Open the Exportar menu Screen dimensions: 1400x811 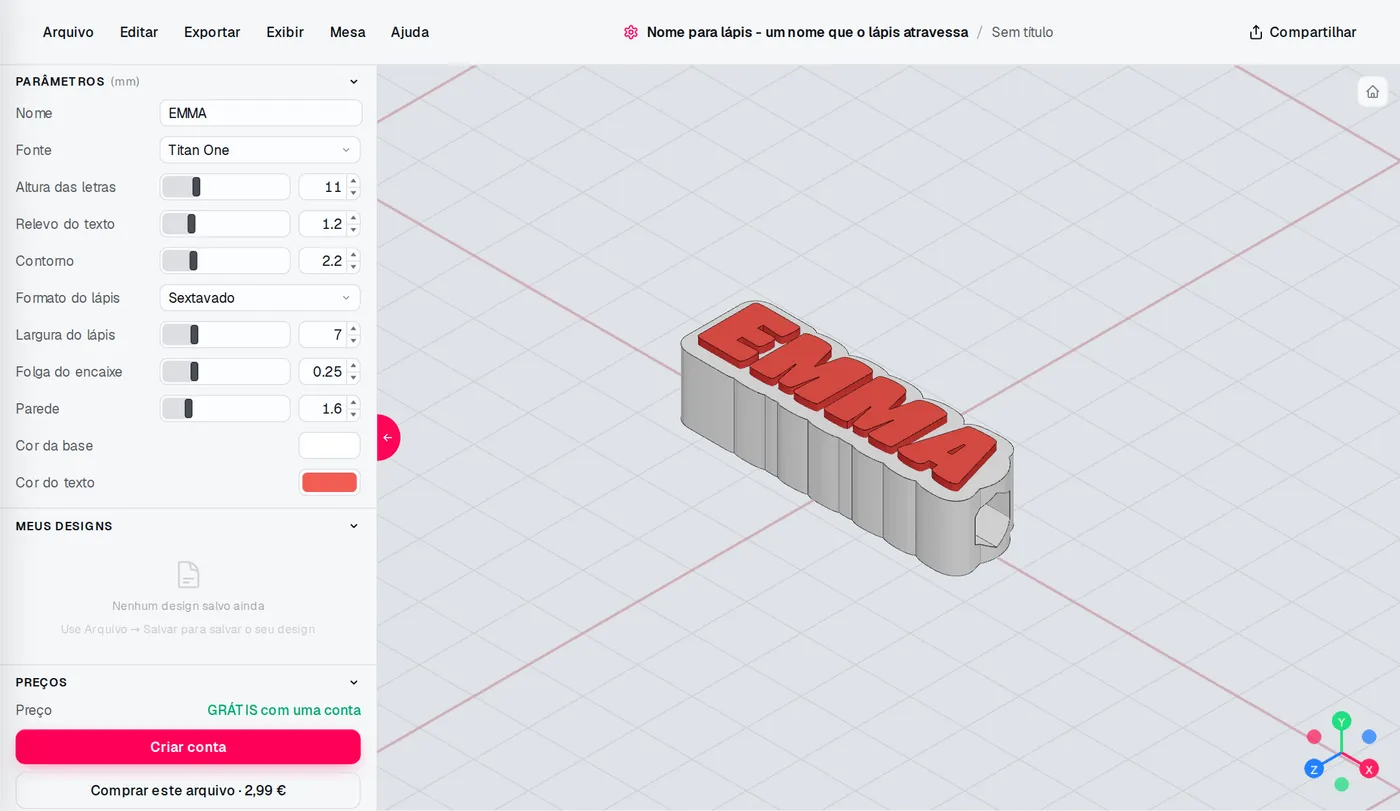click(x=212, y=32)
